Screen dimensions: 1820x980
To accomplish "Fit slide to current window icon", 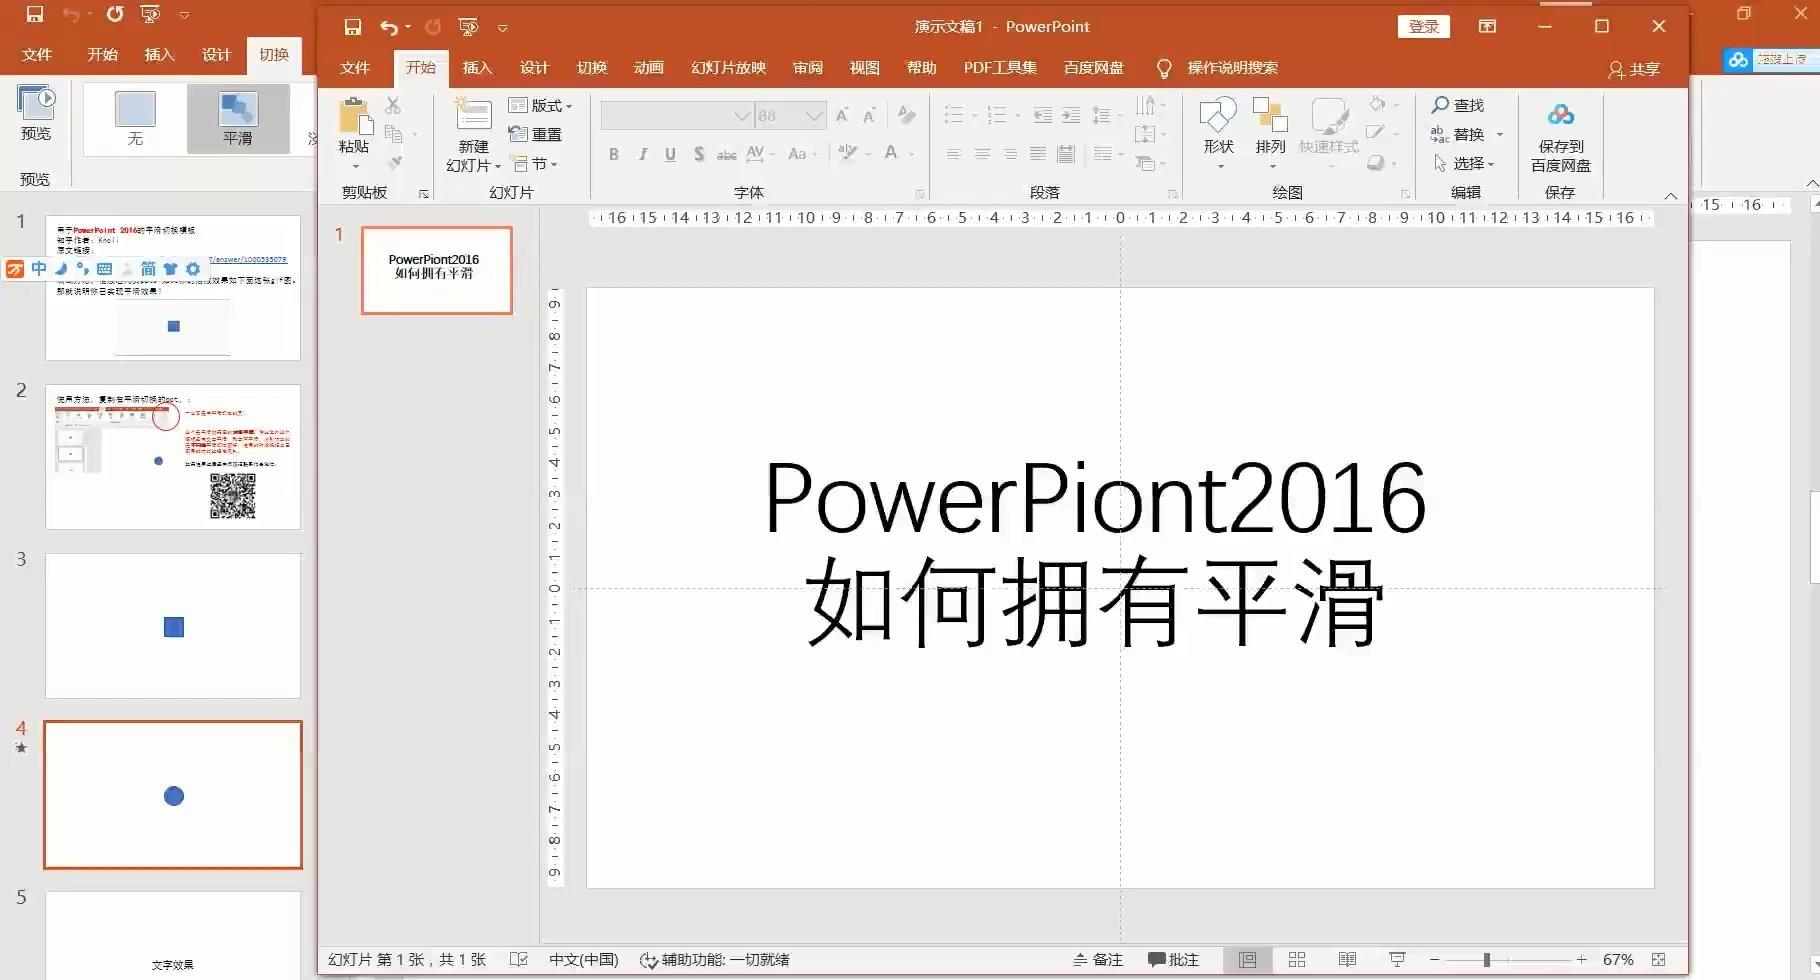I will pyautogui.click(x=1659, y=960).
